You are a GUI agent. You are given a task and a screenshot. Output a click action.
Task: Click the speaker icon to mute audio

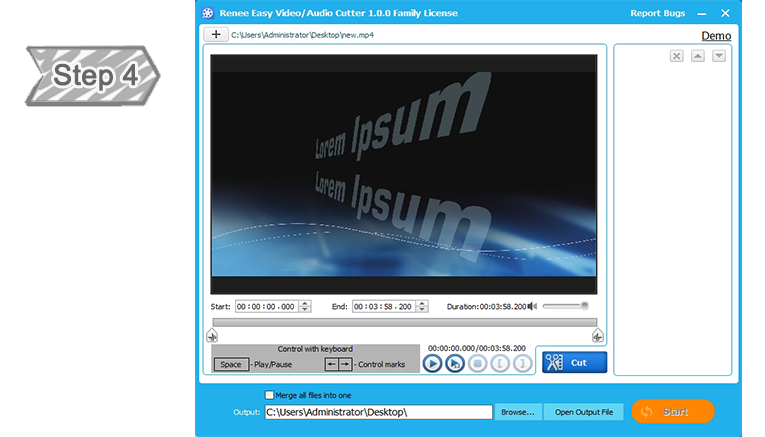(533, 306)
